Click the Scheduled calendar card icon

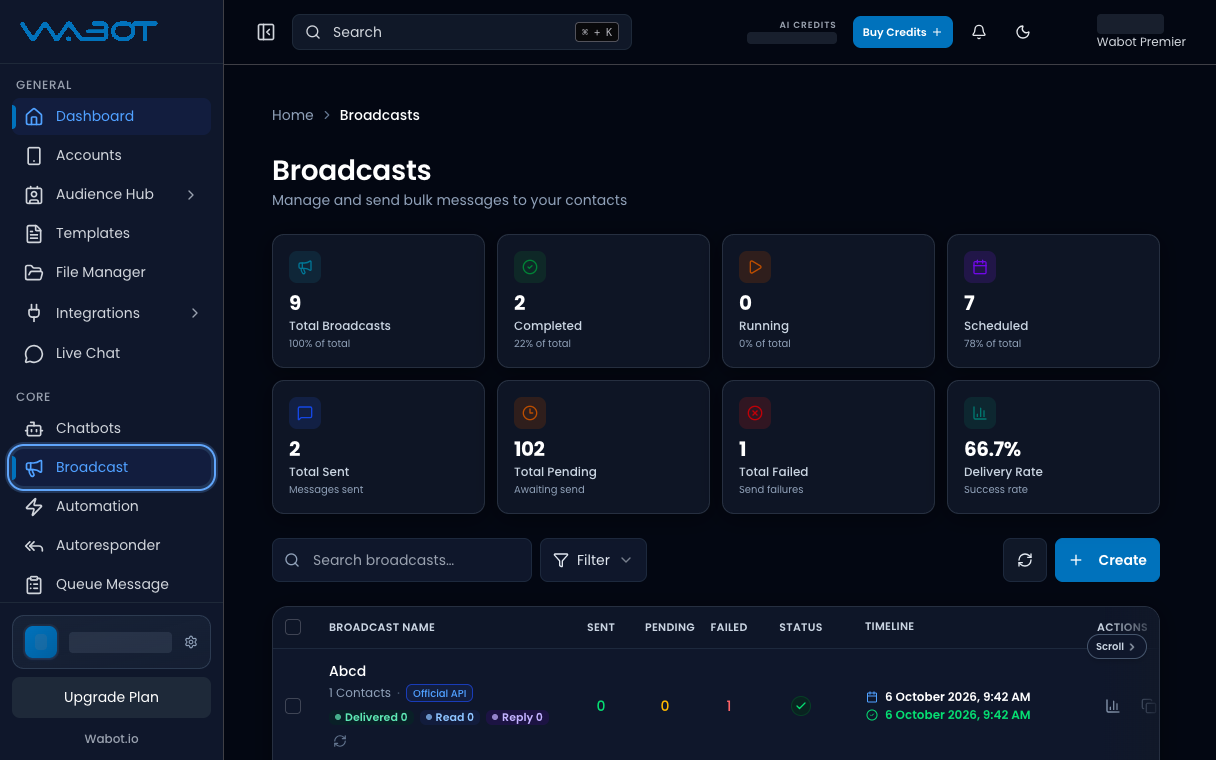pyautogui.click(x=980, y=267)
